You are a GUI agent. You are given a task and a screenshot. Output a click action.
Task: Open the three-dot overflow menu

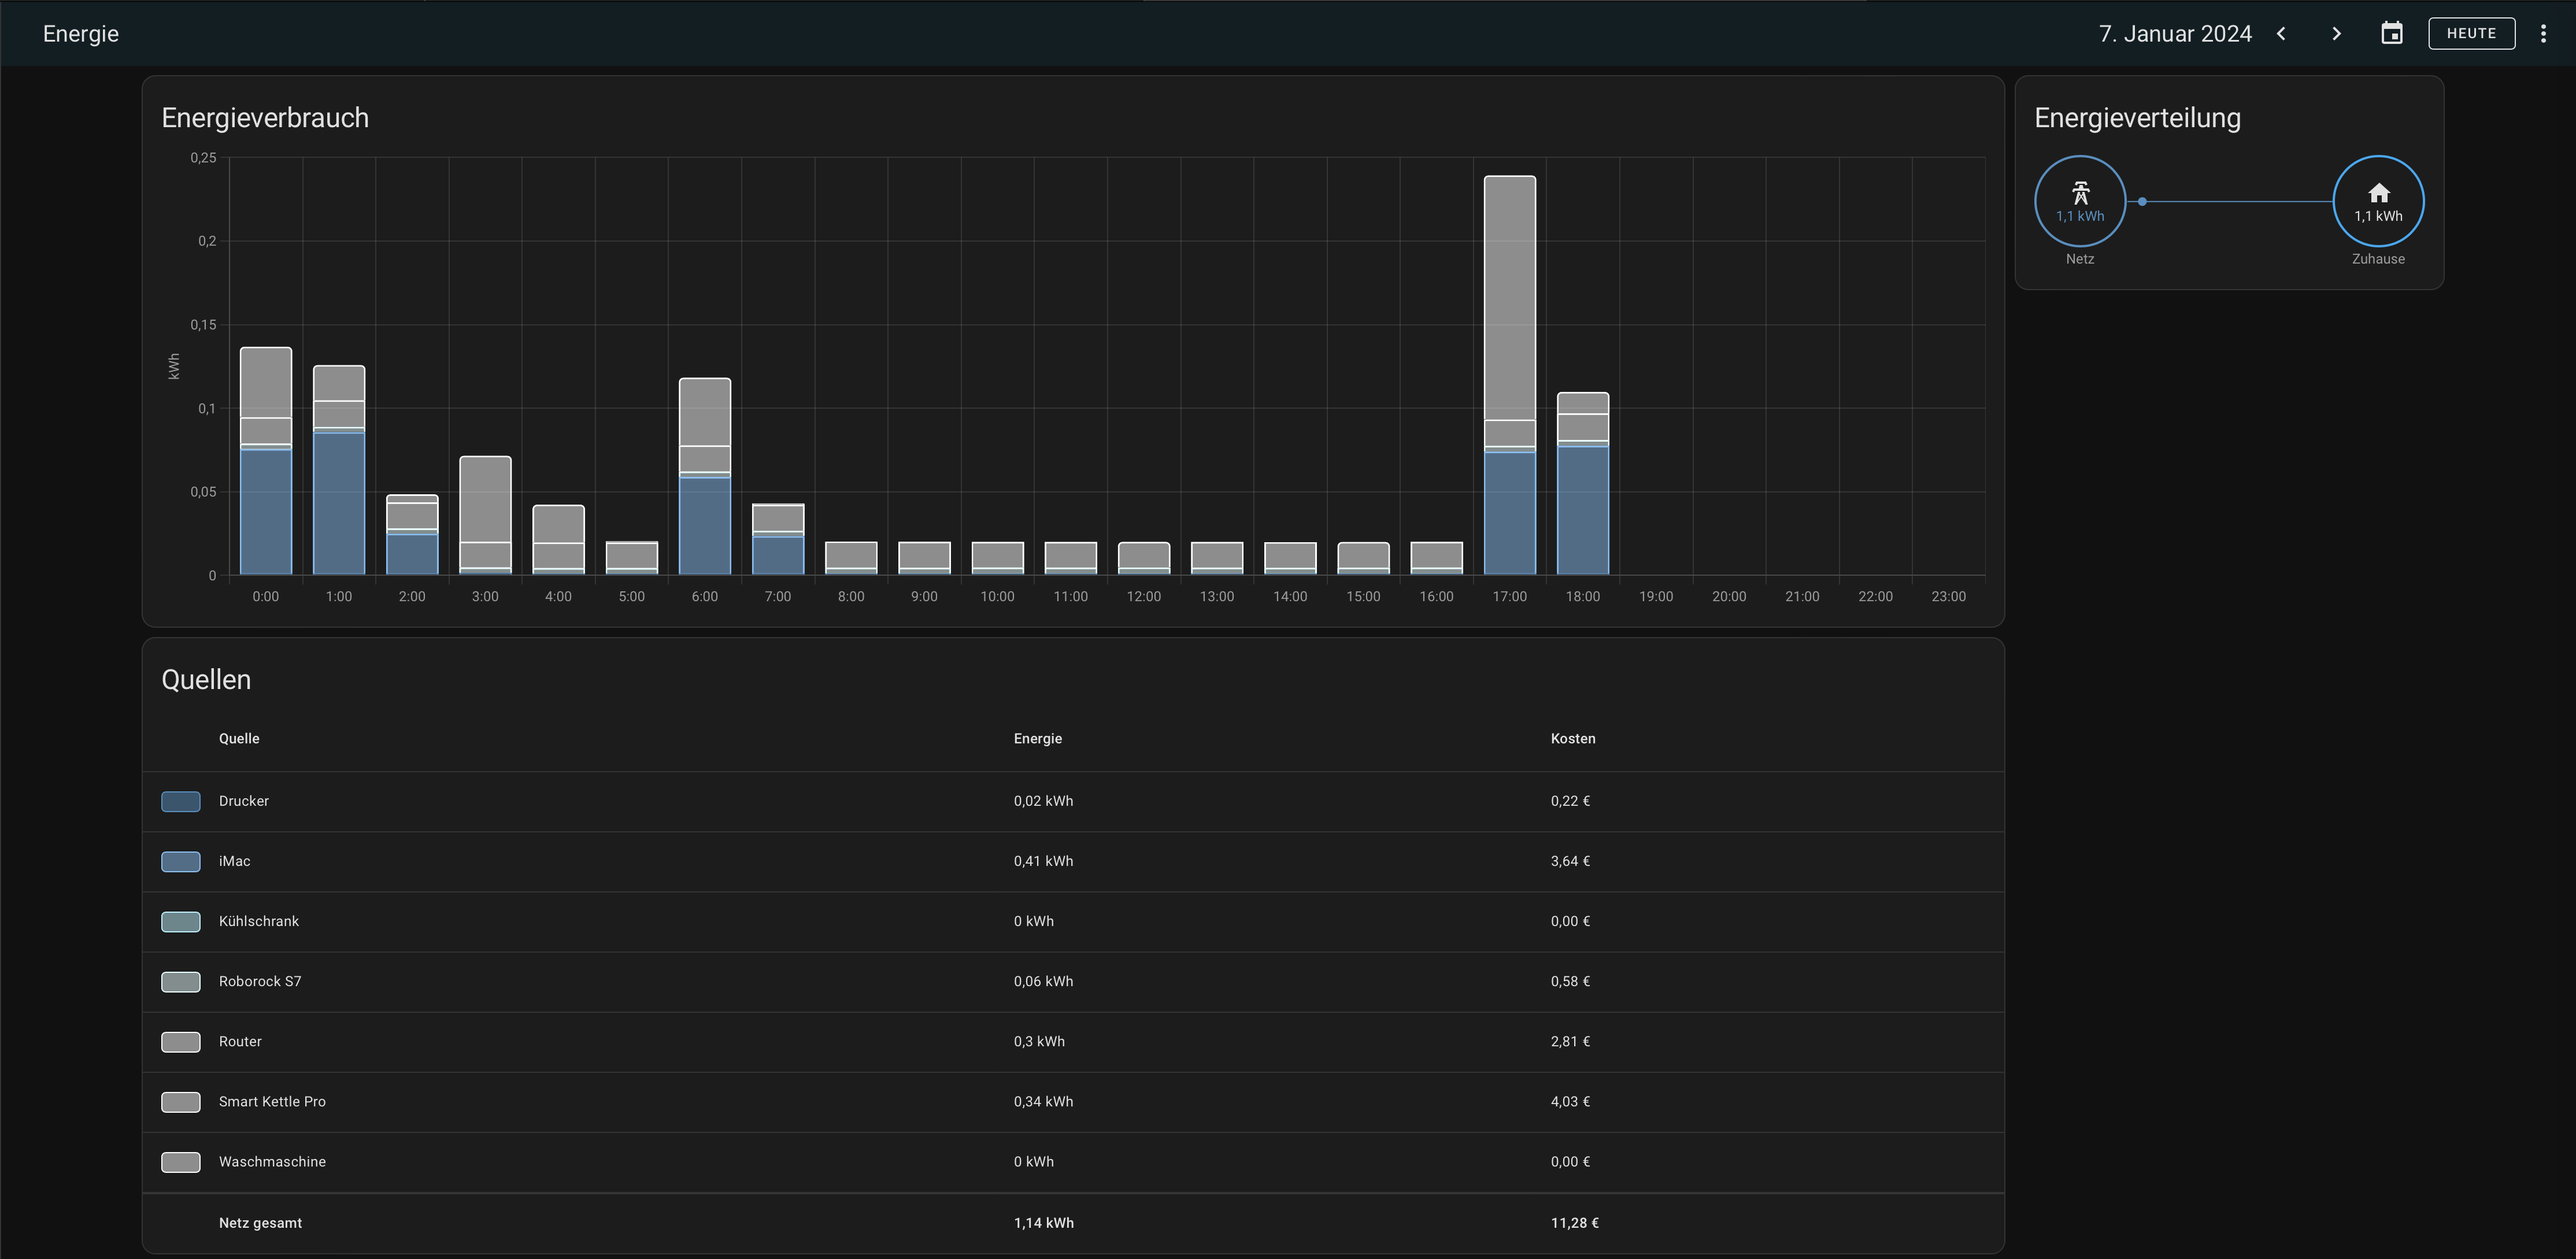pos(2543,34)
